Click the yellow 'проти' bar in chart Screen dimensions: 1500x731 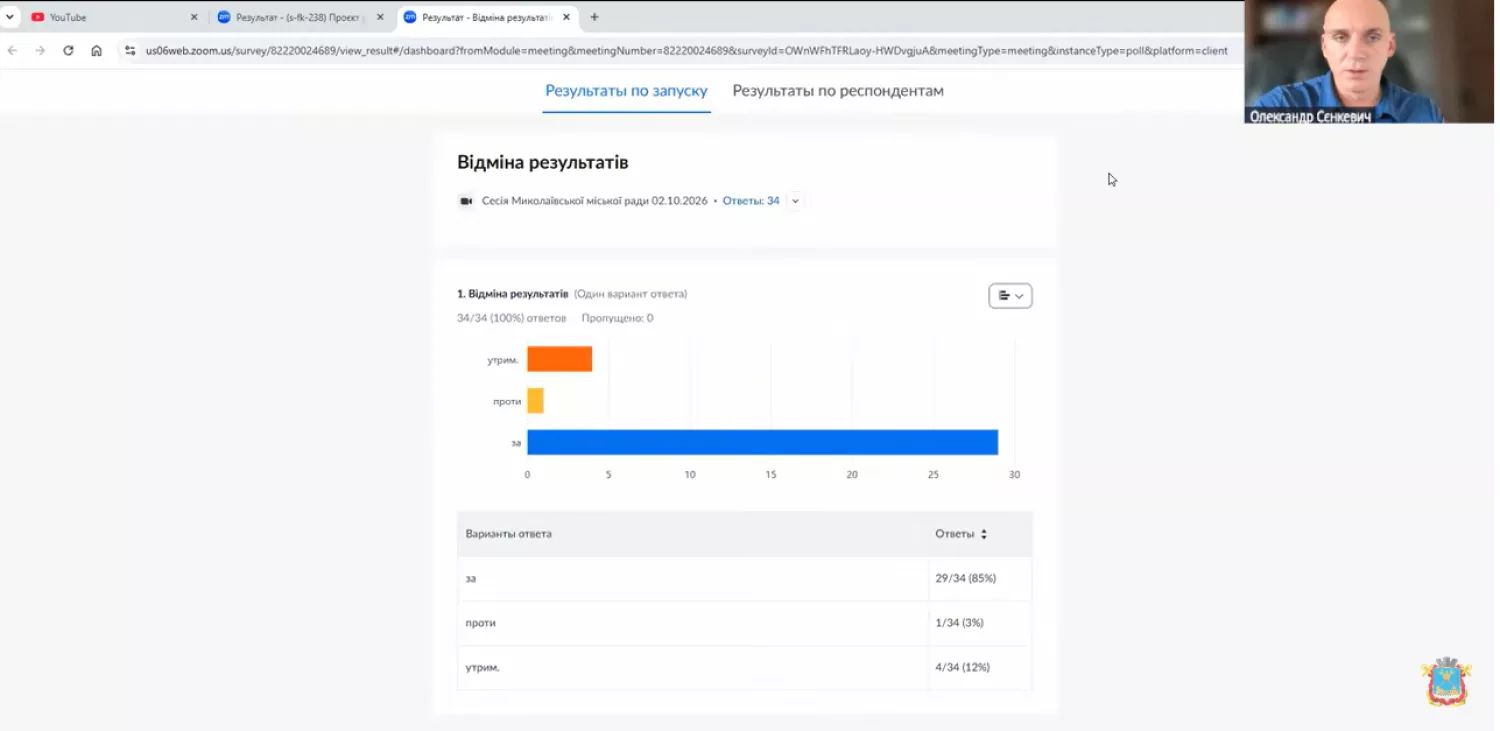pos(535,401)
